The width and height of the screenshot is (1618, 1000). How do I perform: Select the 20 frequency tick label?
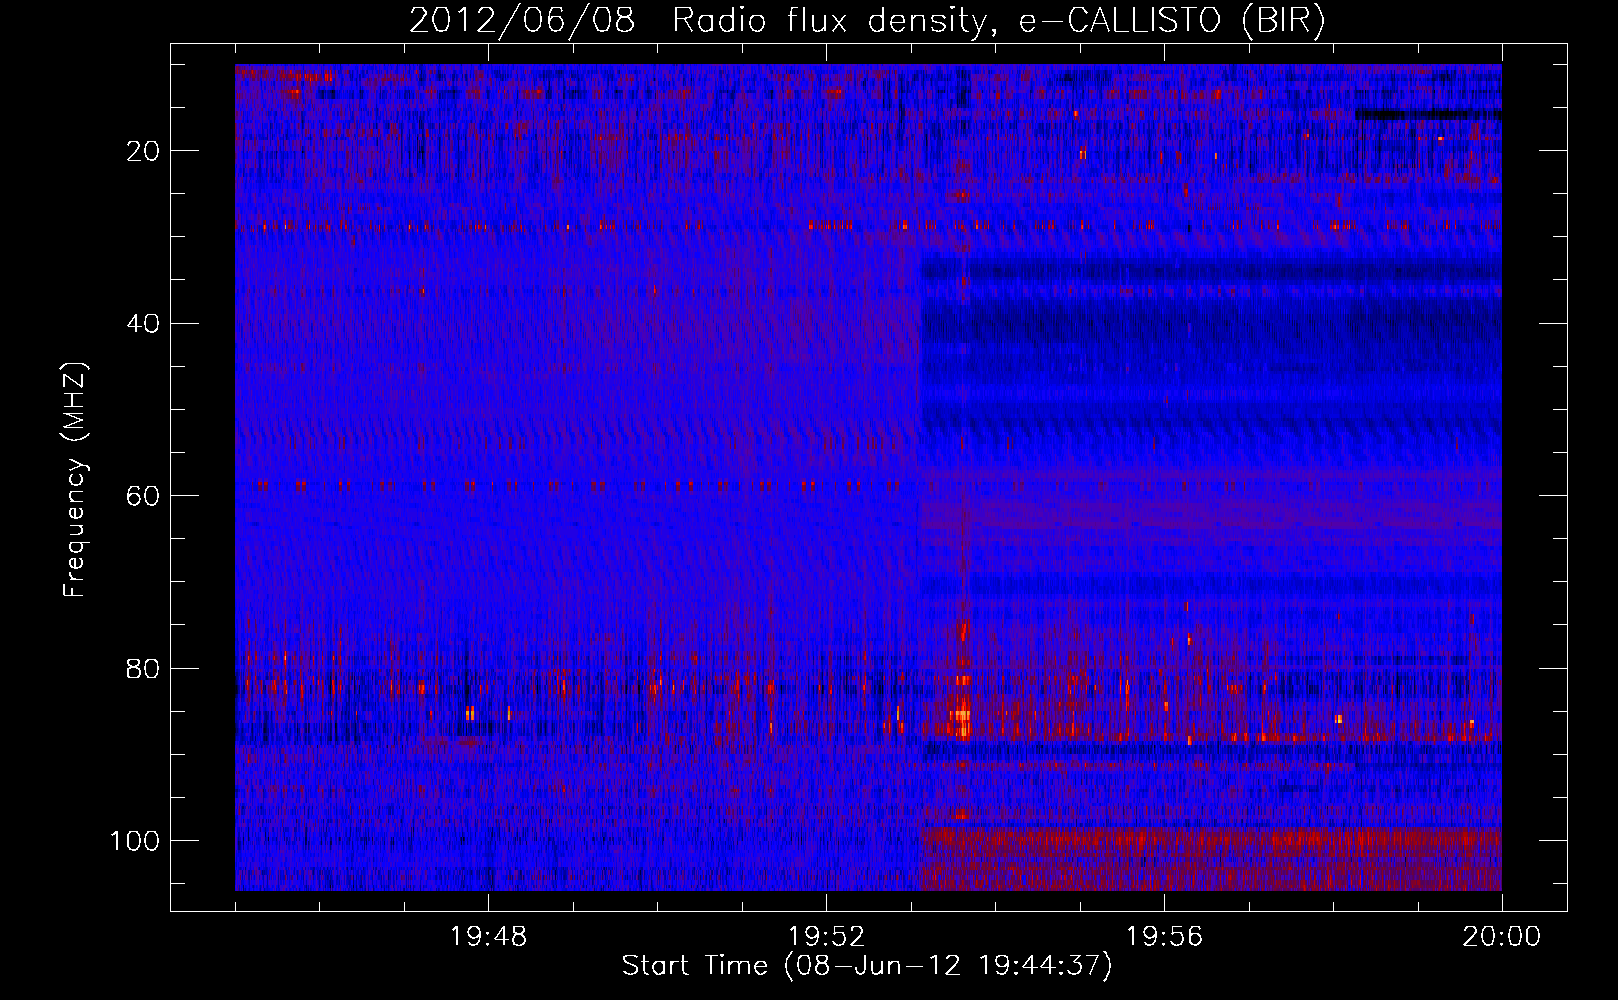pyautogui.click(x=144, y=151)
